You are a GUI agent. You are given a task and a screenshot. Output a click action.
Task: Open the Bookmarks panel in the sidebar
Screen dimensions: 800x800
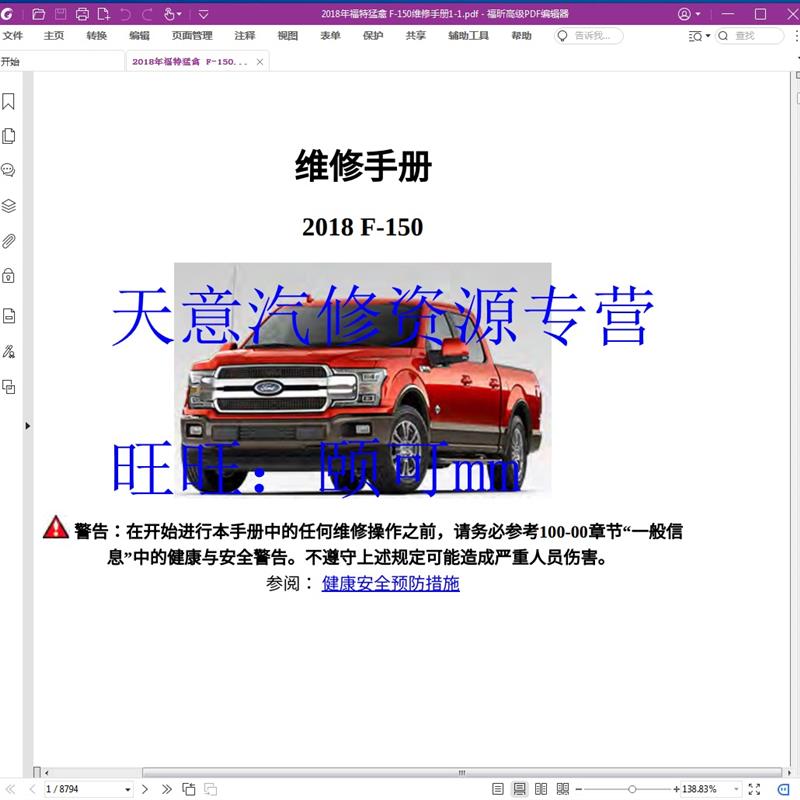pos(9,102)
